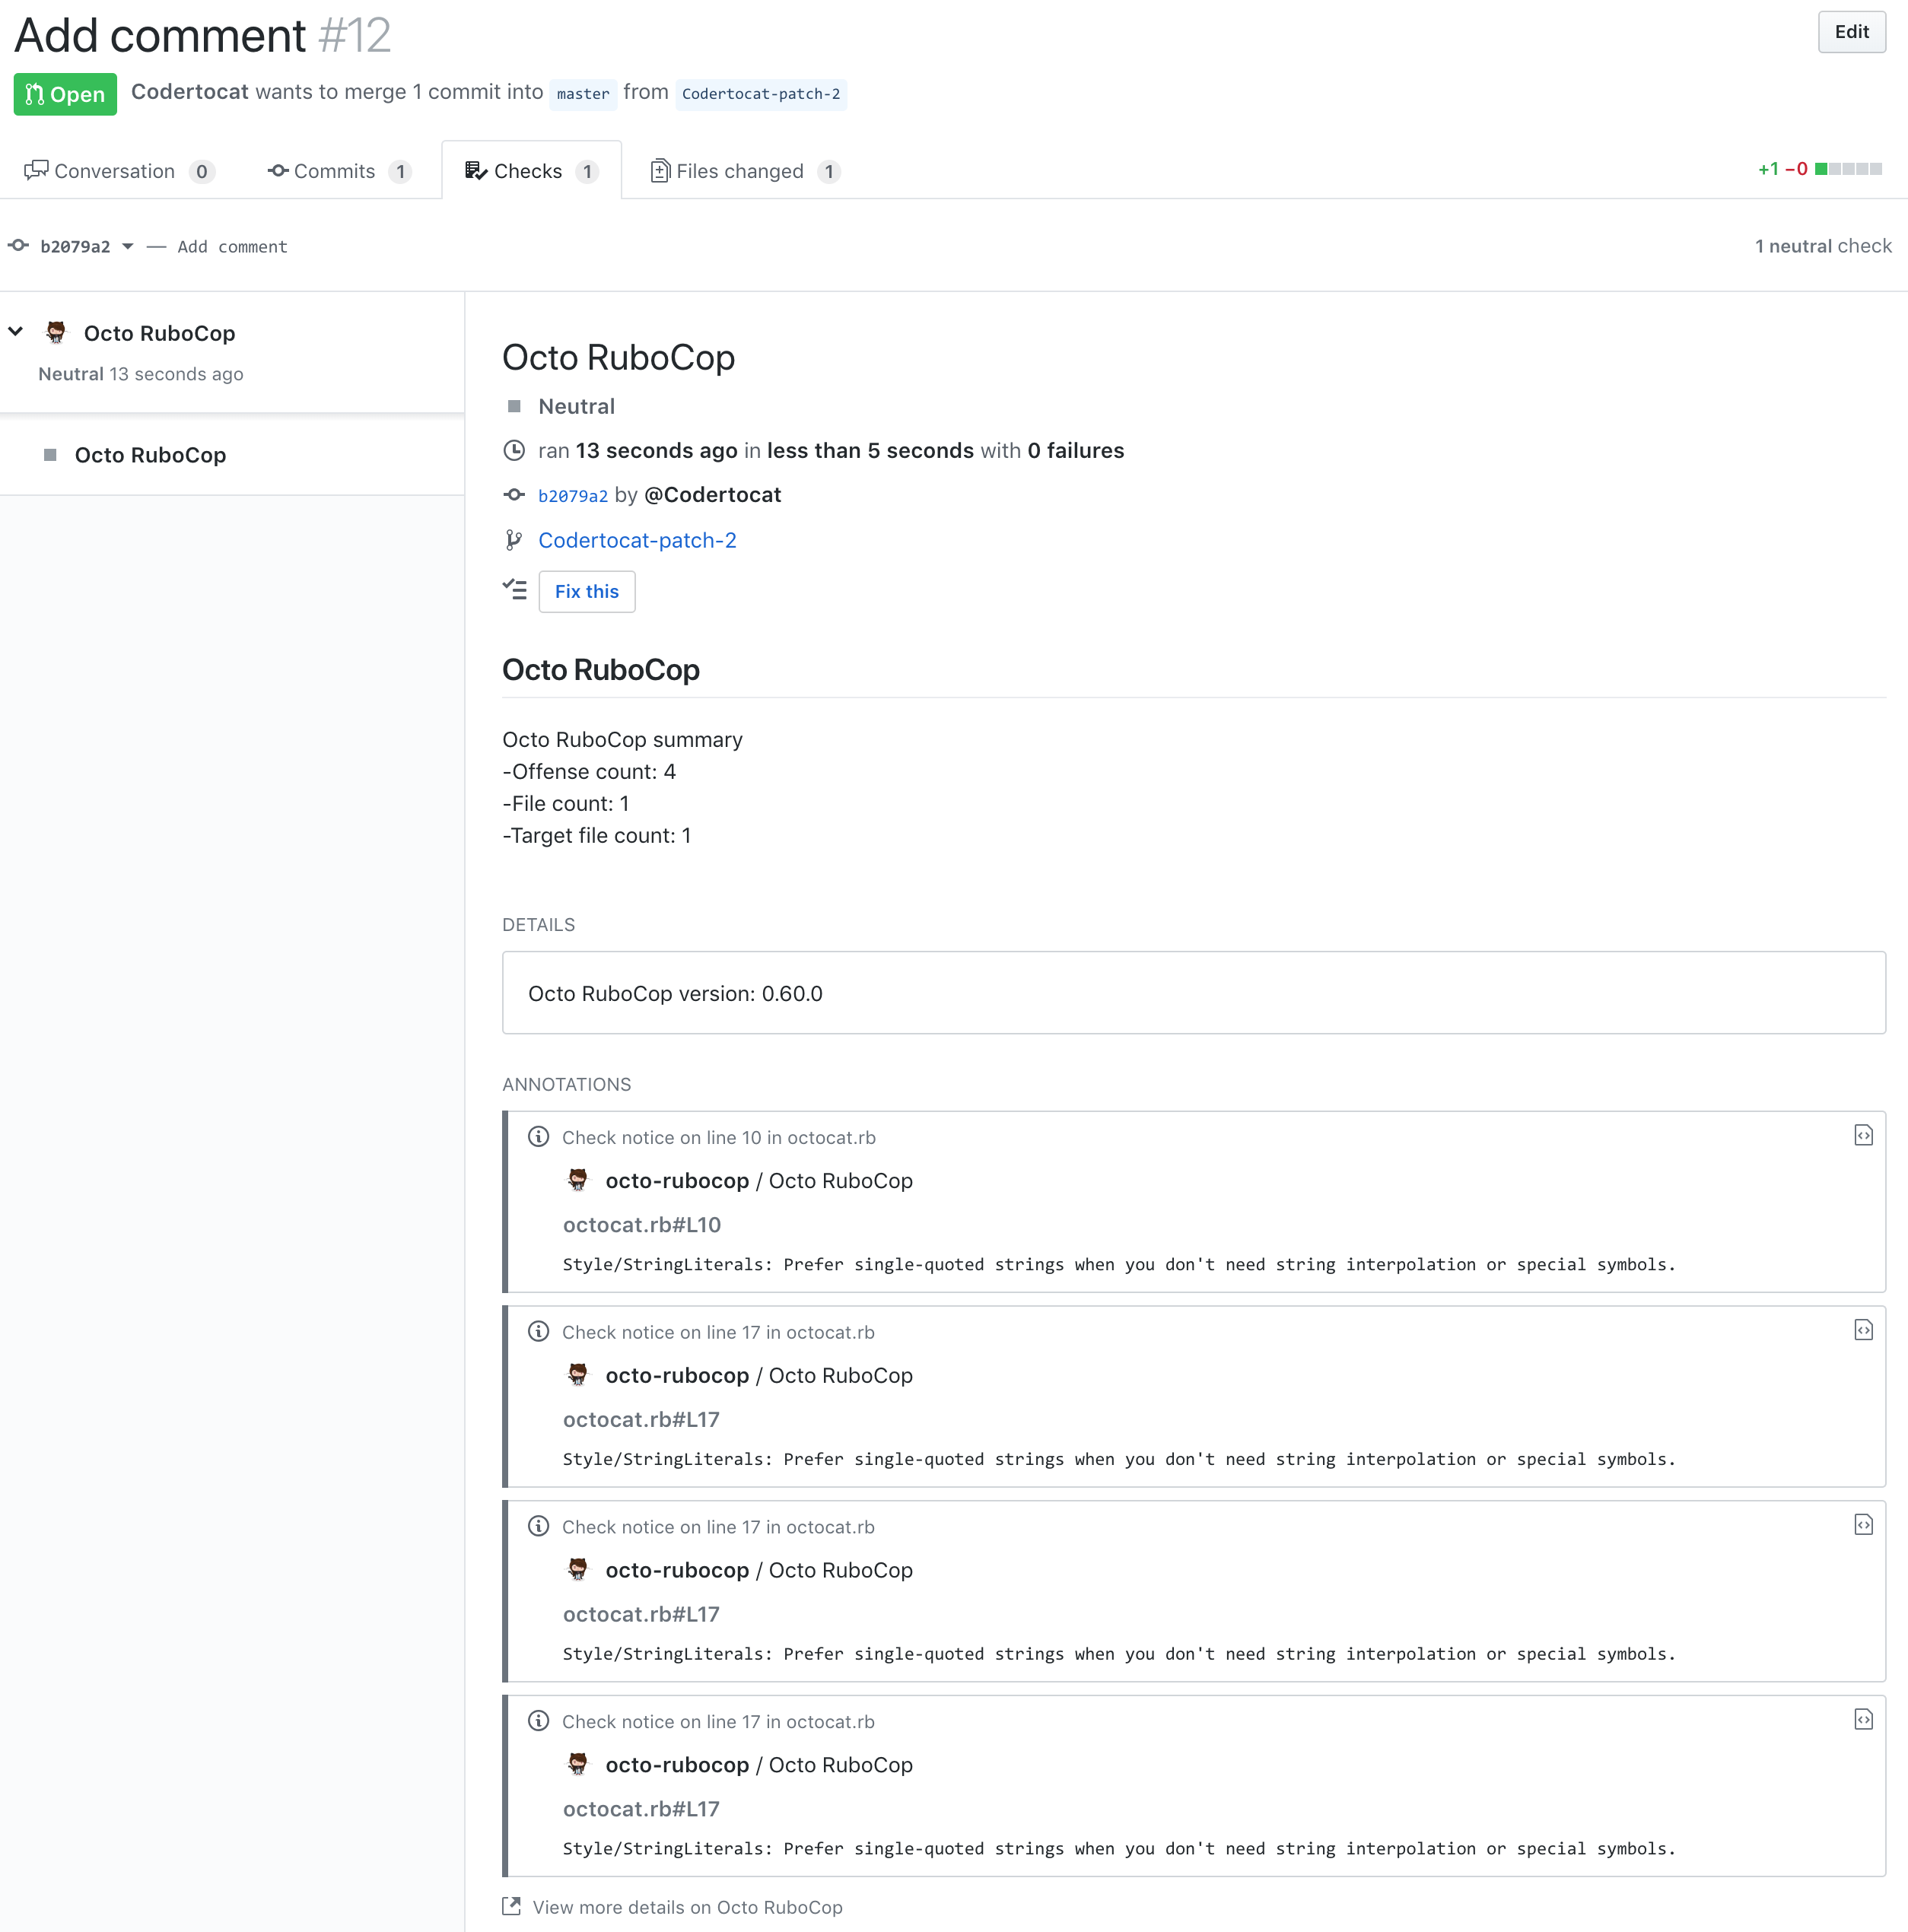Click the Files changed tab icon
This screenshot has height=1932, width=1908.
click(x=662, y=171)
